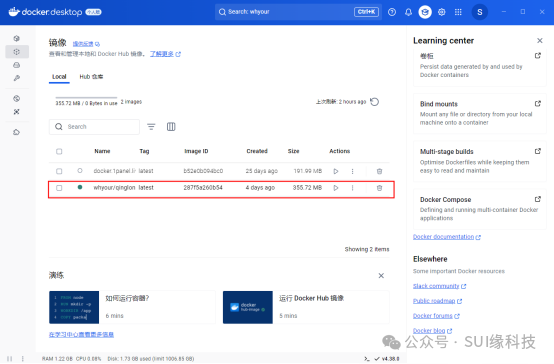Run the docker.1panel image

pos(336,171)
